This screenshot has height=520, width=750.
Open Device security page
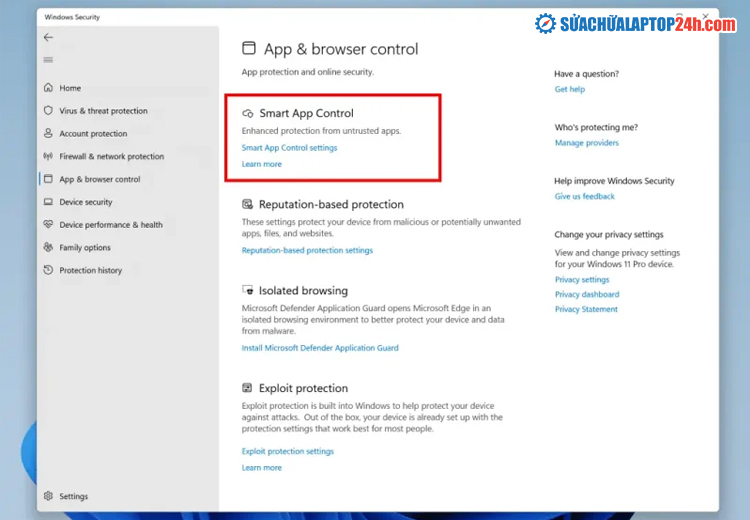coord(86,202)
